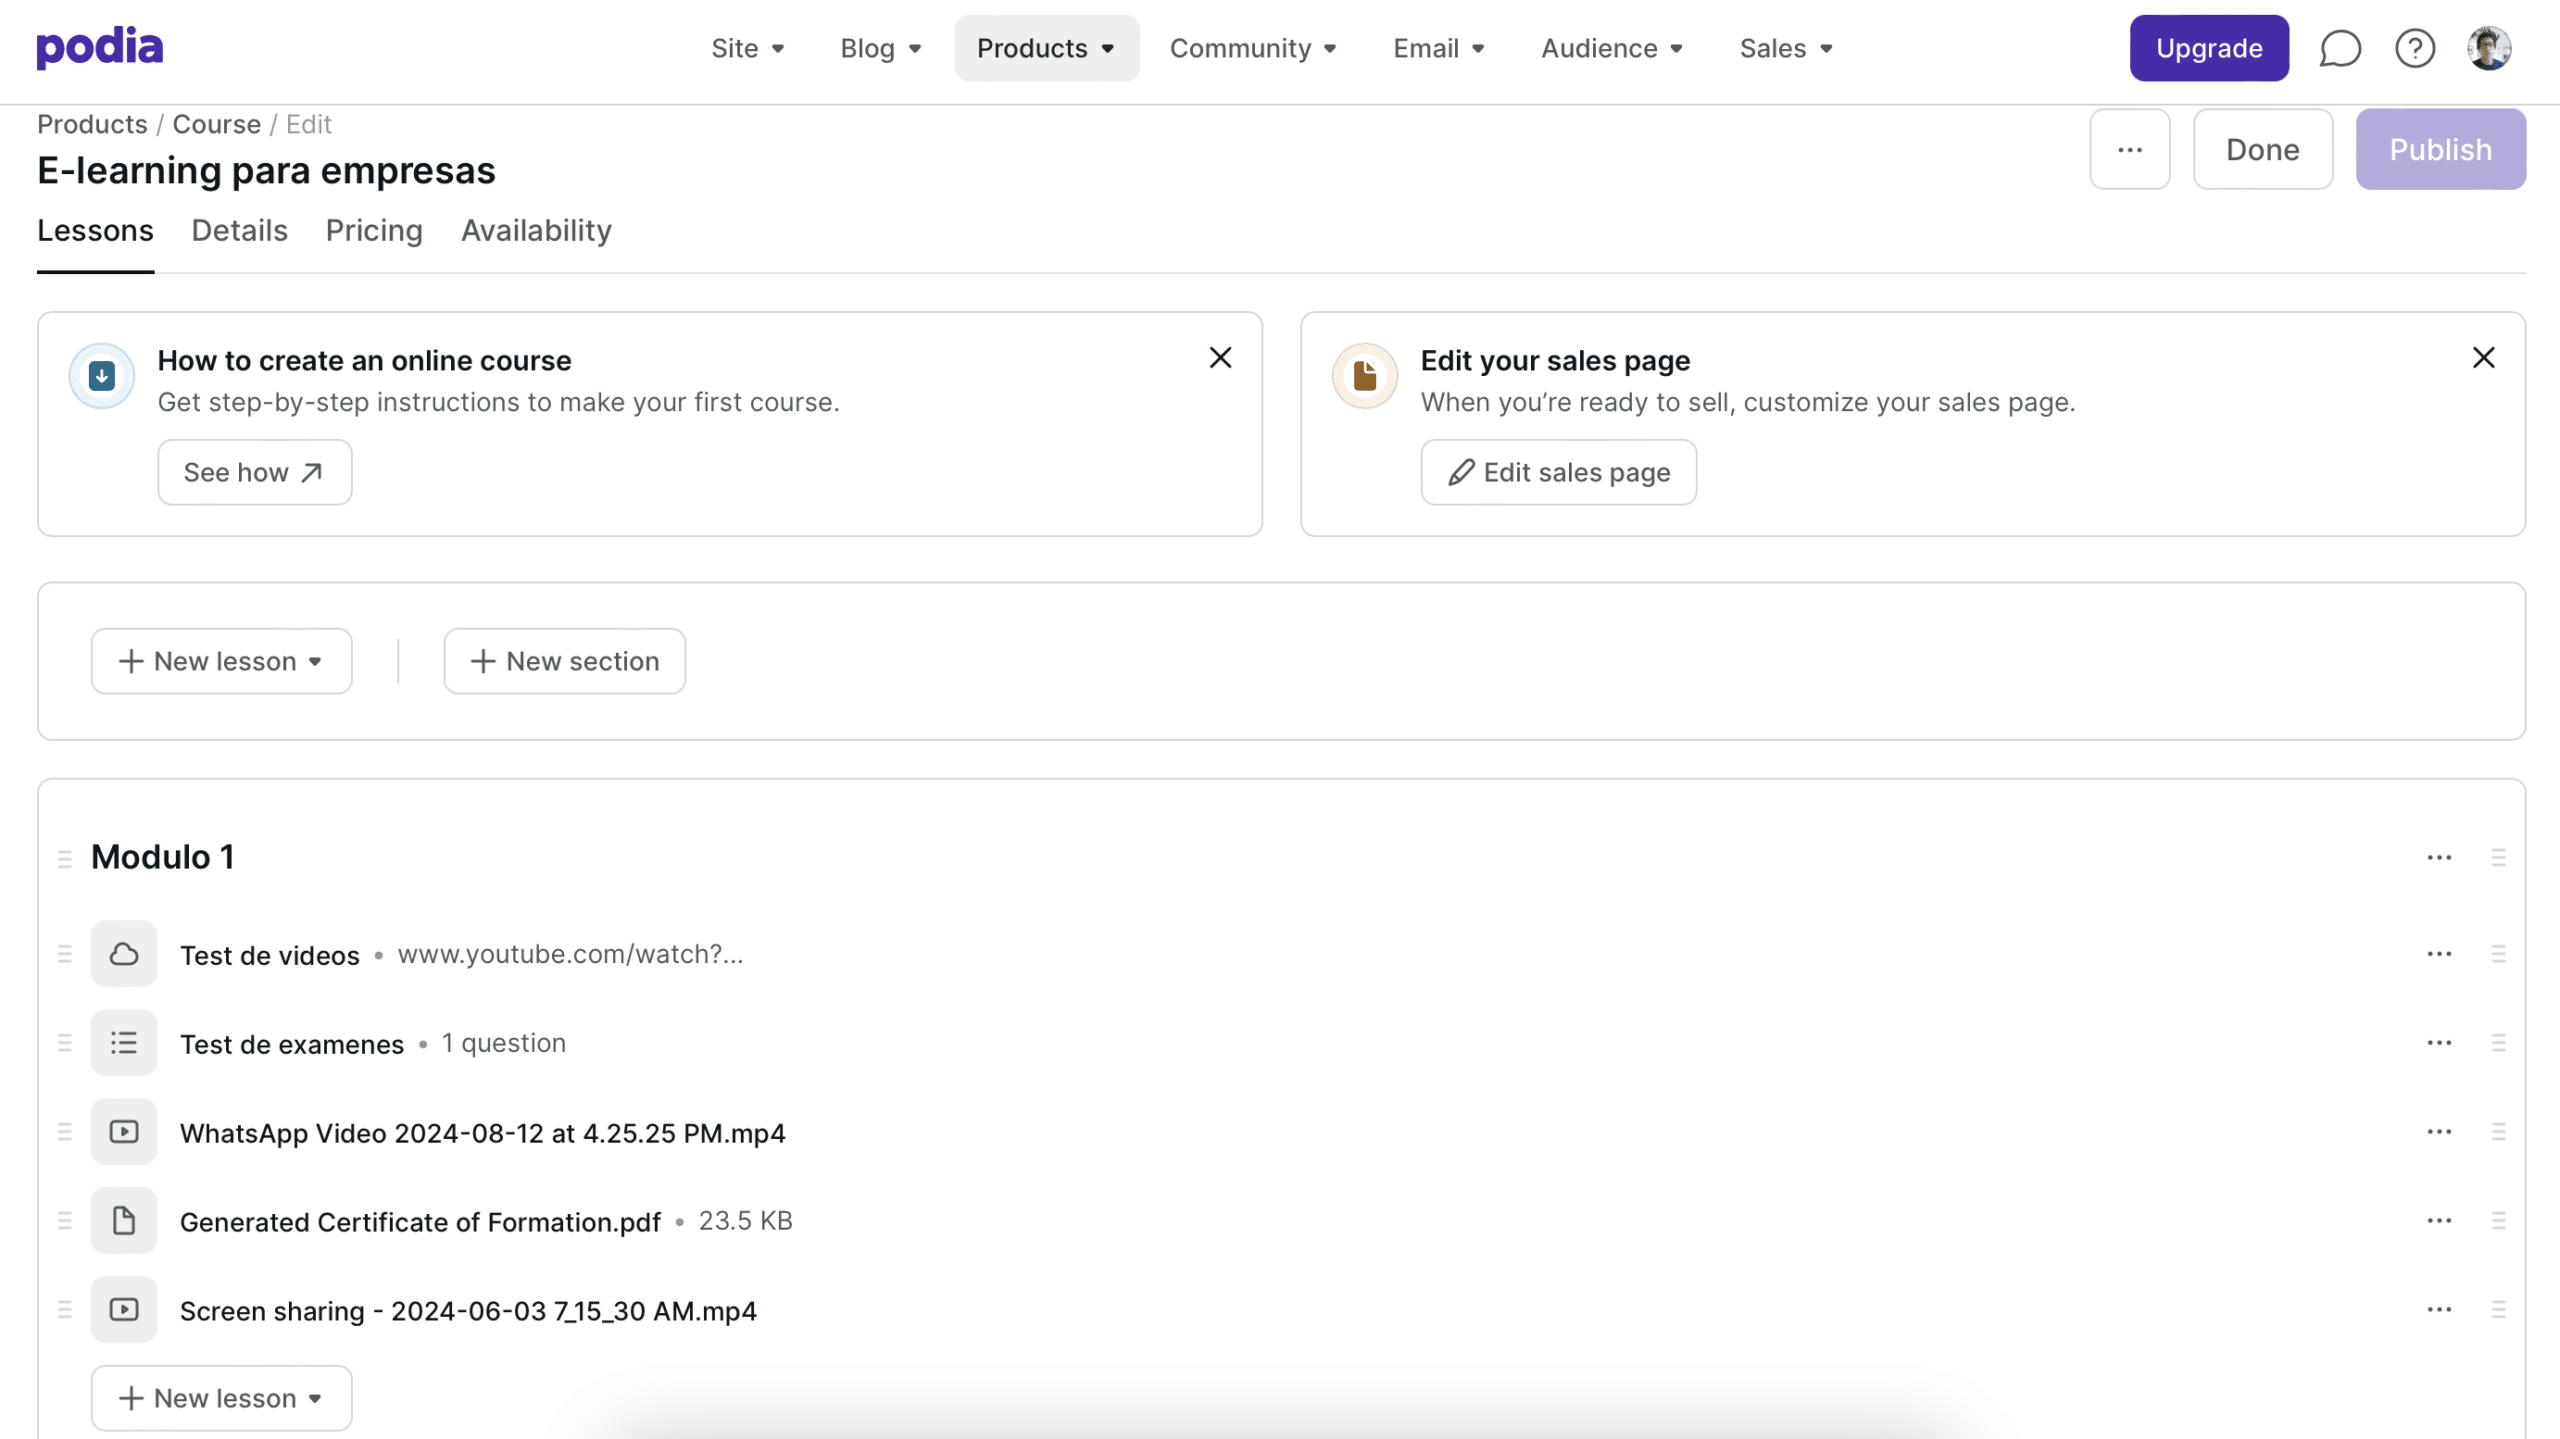Open the Modulo 1 section options menu
This screenshot has height=1439, width=2560.
[2439, 858]
